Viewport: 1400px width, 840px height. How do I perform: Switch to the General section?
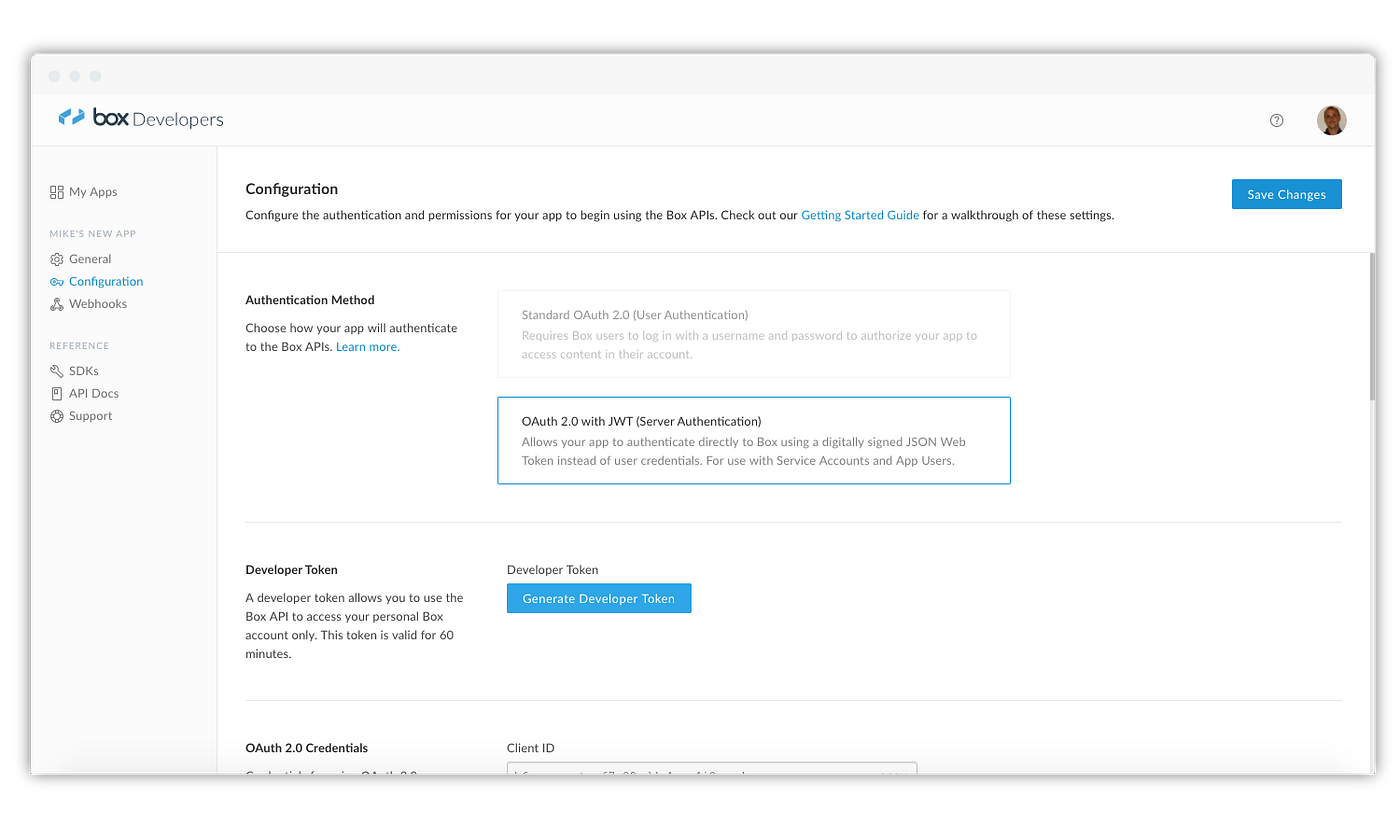(x=89, y=258)
